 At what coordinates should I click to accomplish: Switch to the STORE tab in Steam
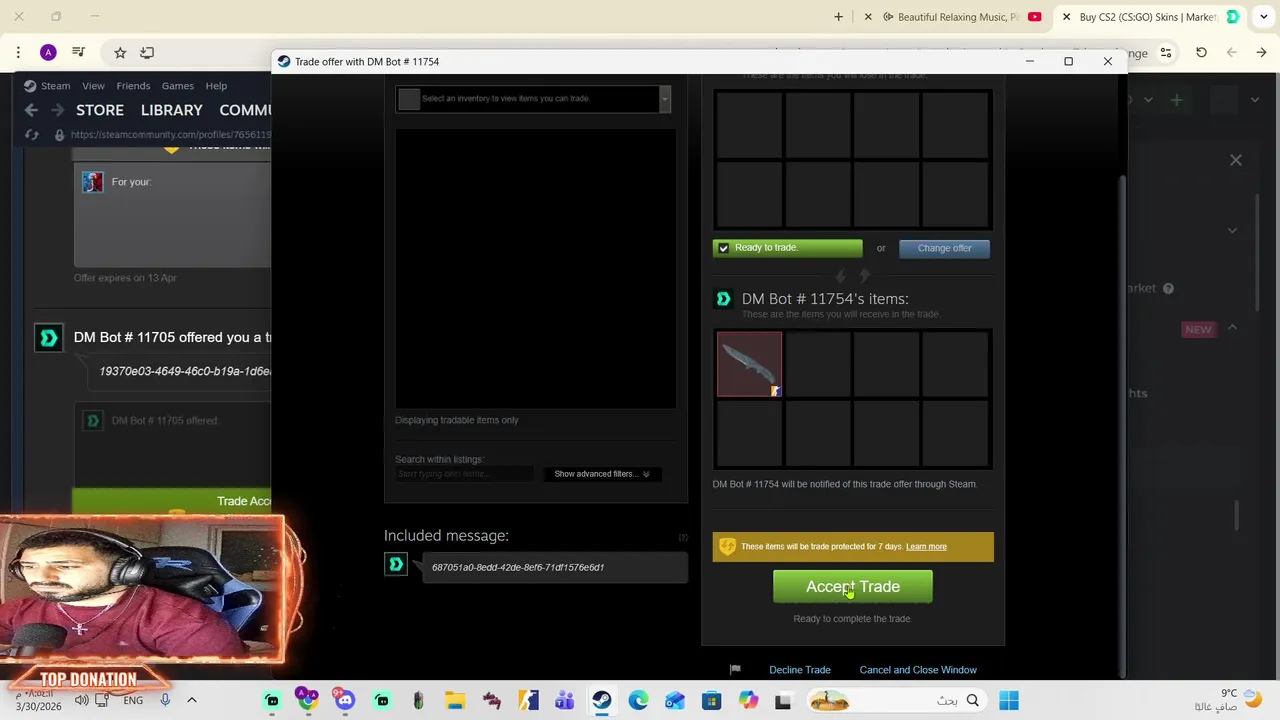coord(100,110)
